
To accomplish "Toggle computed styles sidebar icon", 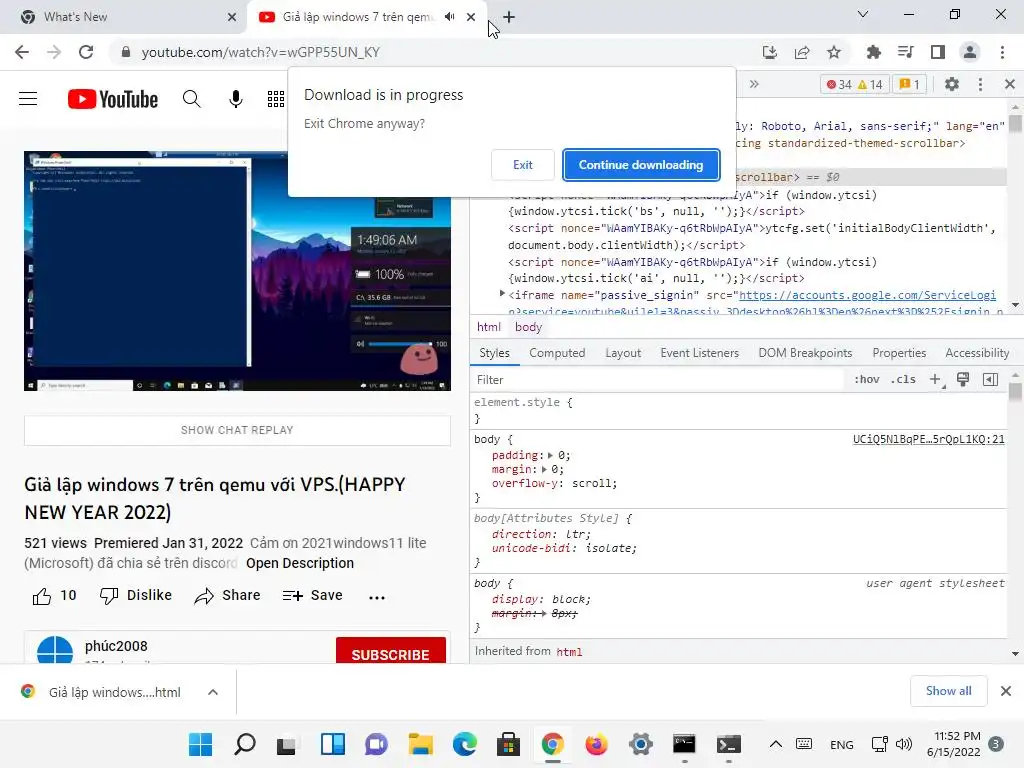I will pyautogui.click(x=990, y=379).
